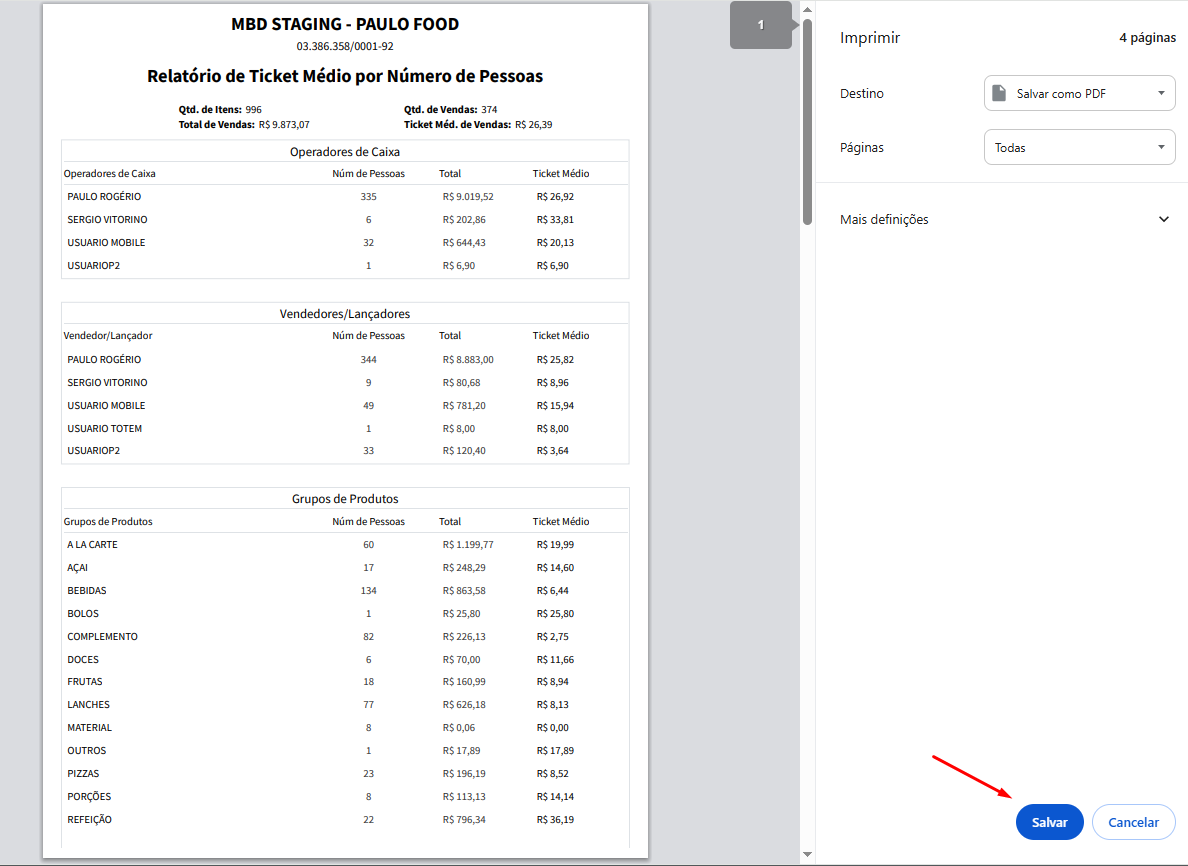Click the 4 páginas page count label

coord(1146,38)
